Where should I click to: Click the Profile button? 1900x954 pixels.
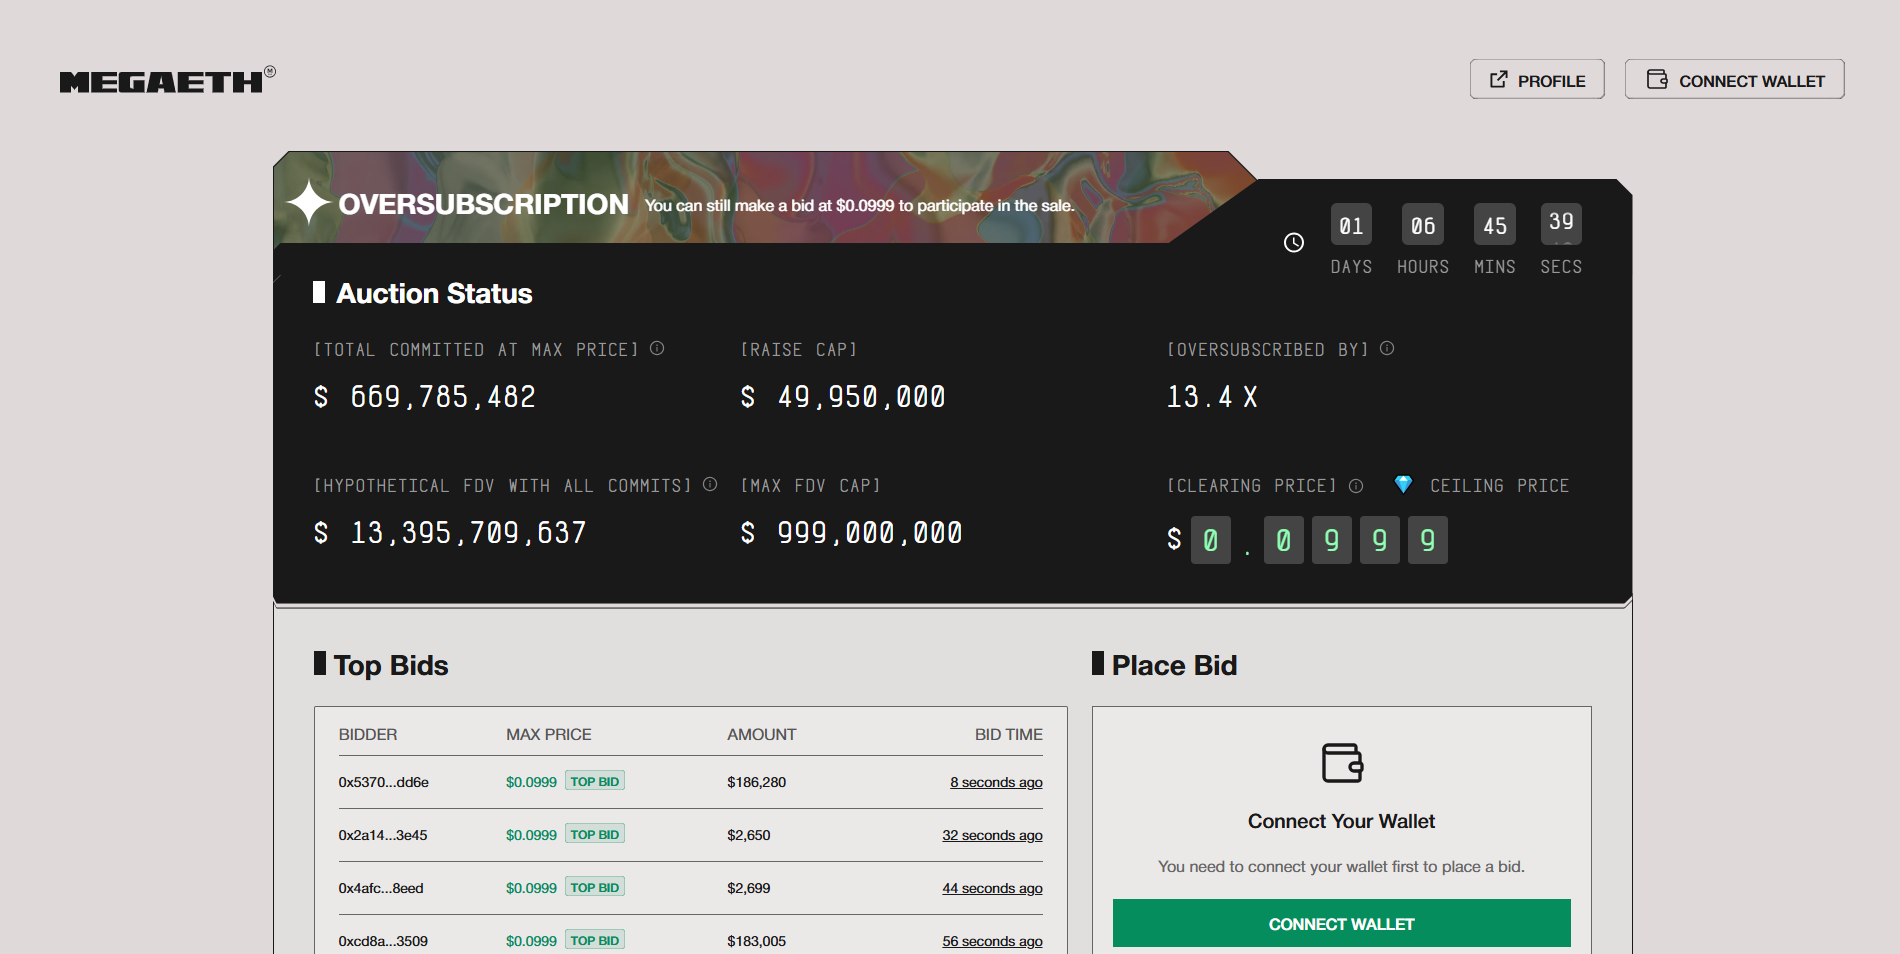1537,79
